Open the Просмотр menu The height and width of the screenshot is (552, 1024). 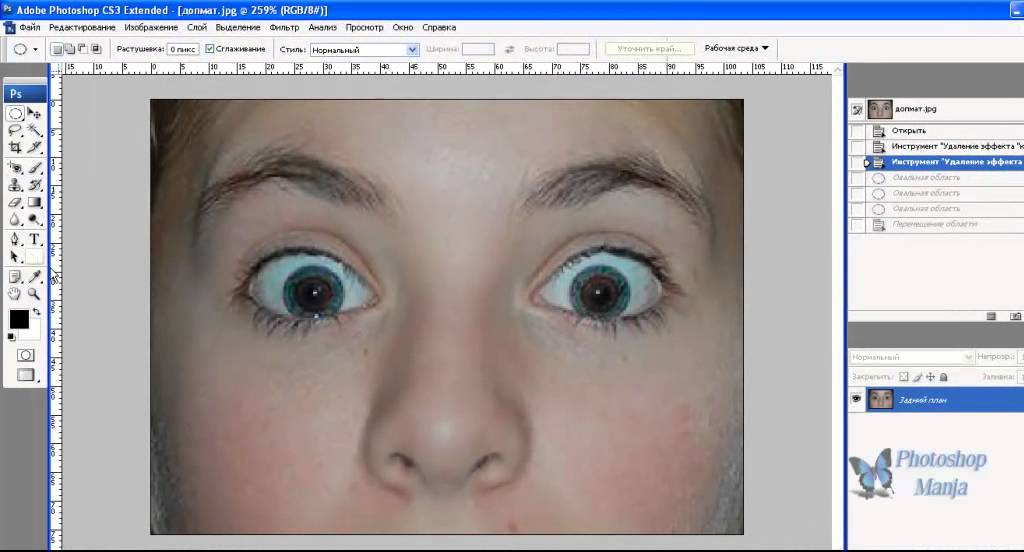coord(364,27)
